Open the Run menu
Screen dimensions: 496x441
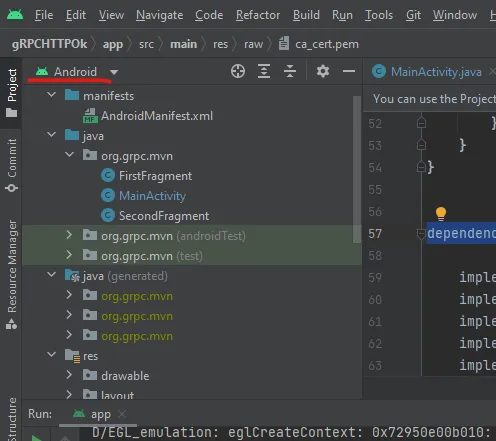coord(342,15)
